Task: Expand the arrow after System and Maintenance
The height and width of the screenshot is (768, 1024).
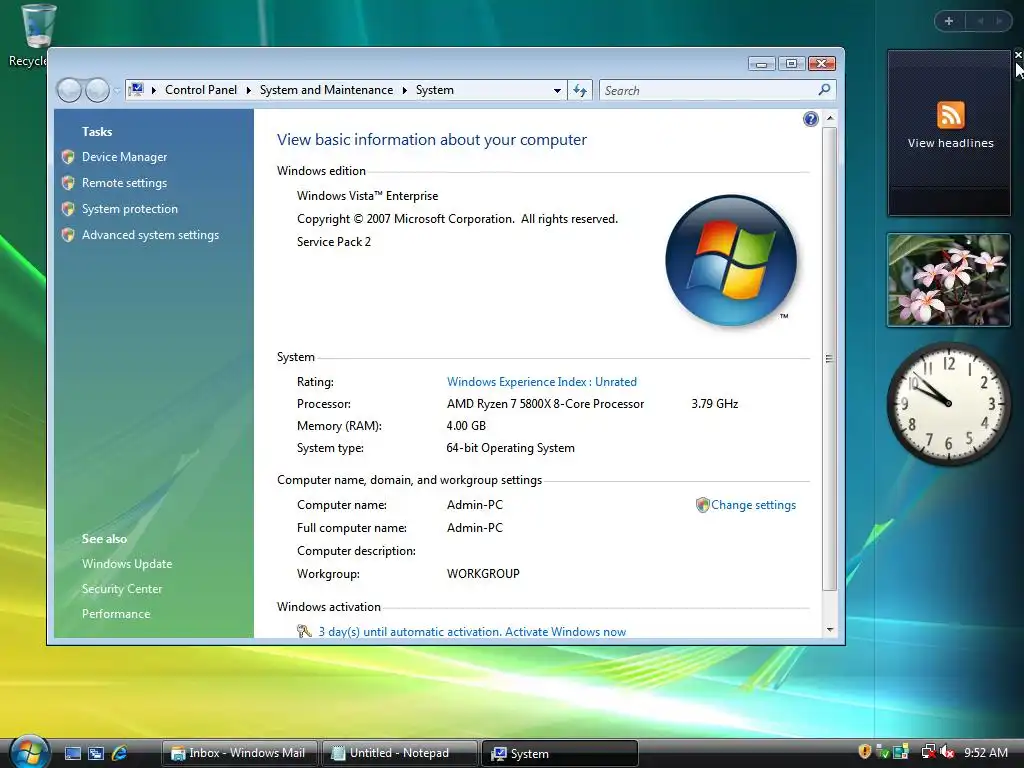Action: pyautogui.click(x=404, y=90)
